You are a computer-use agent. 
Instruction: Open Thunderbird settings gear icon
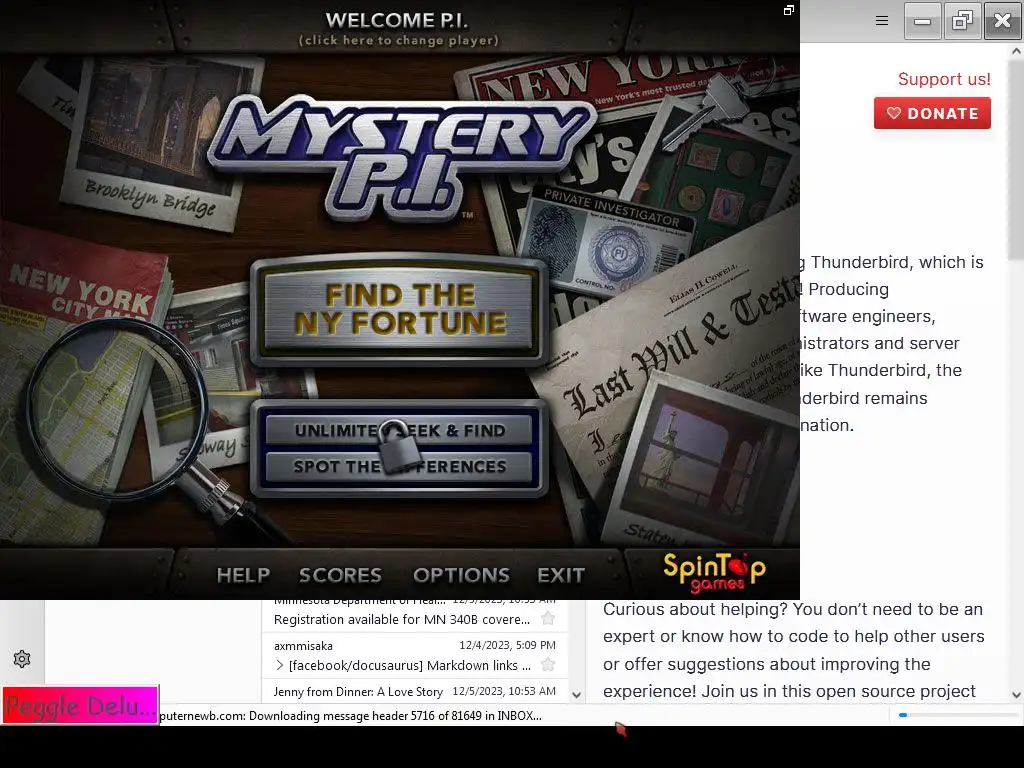pyautogui.click(x=22, y=659)
